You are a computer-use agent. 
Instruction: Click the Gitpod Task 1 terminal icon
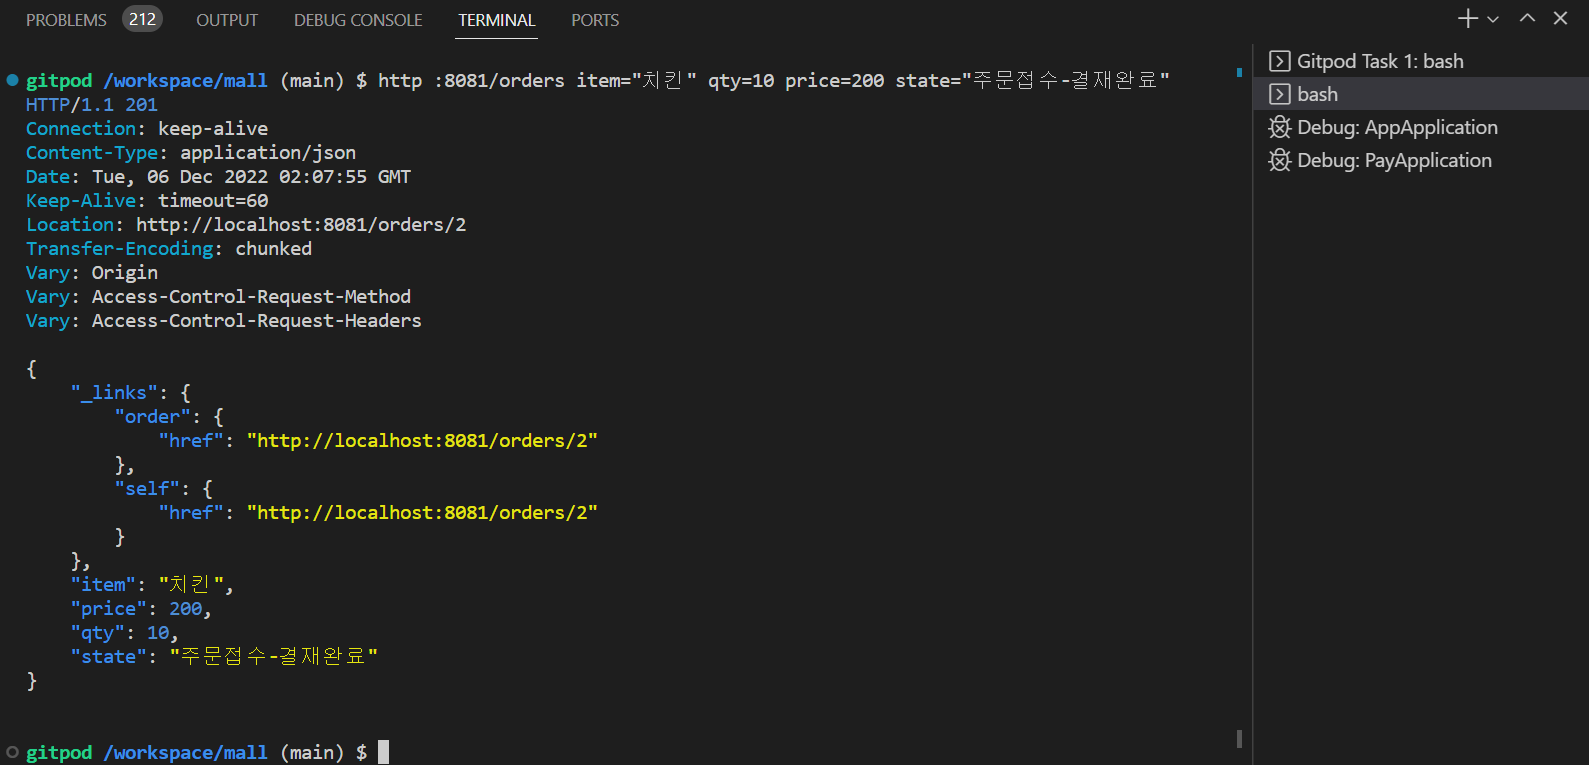pyautogui.click(x=1279, y=61)
